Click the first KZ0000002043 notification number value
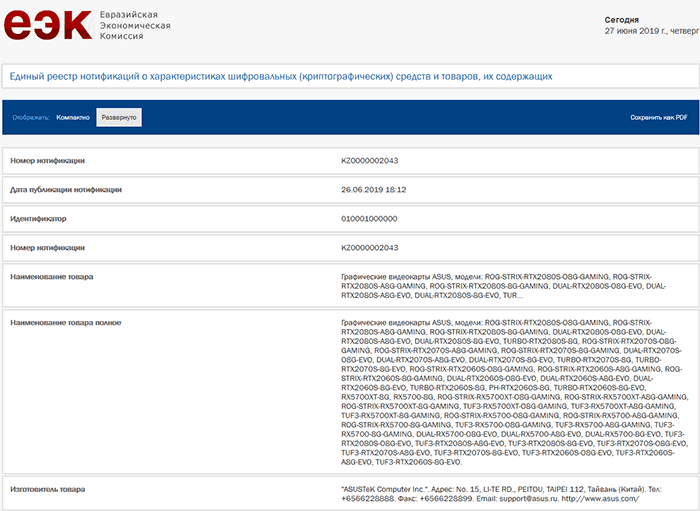This screenshot has height=511, width=700. [370, 160]
